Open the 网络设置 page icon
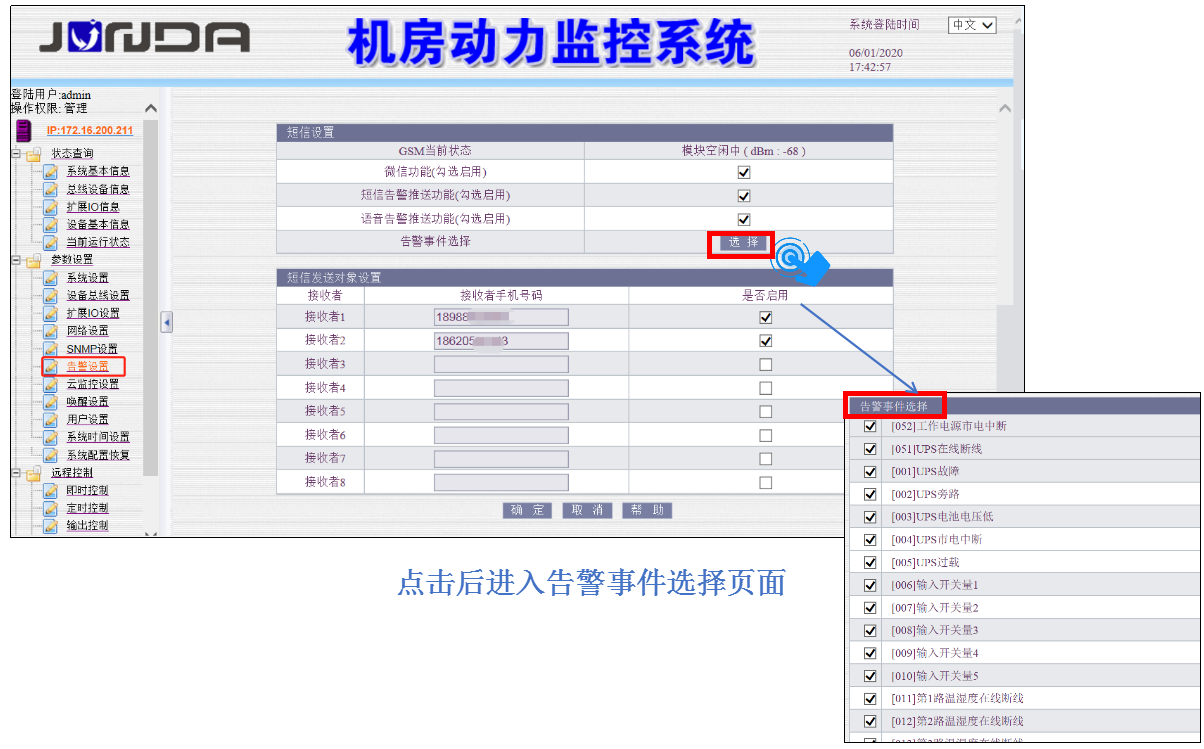This screenshot has height=749, width=1204. coord(49,331)
